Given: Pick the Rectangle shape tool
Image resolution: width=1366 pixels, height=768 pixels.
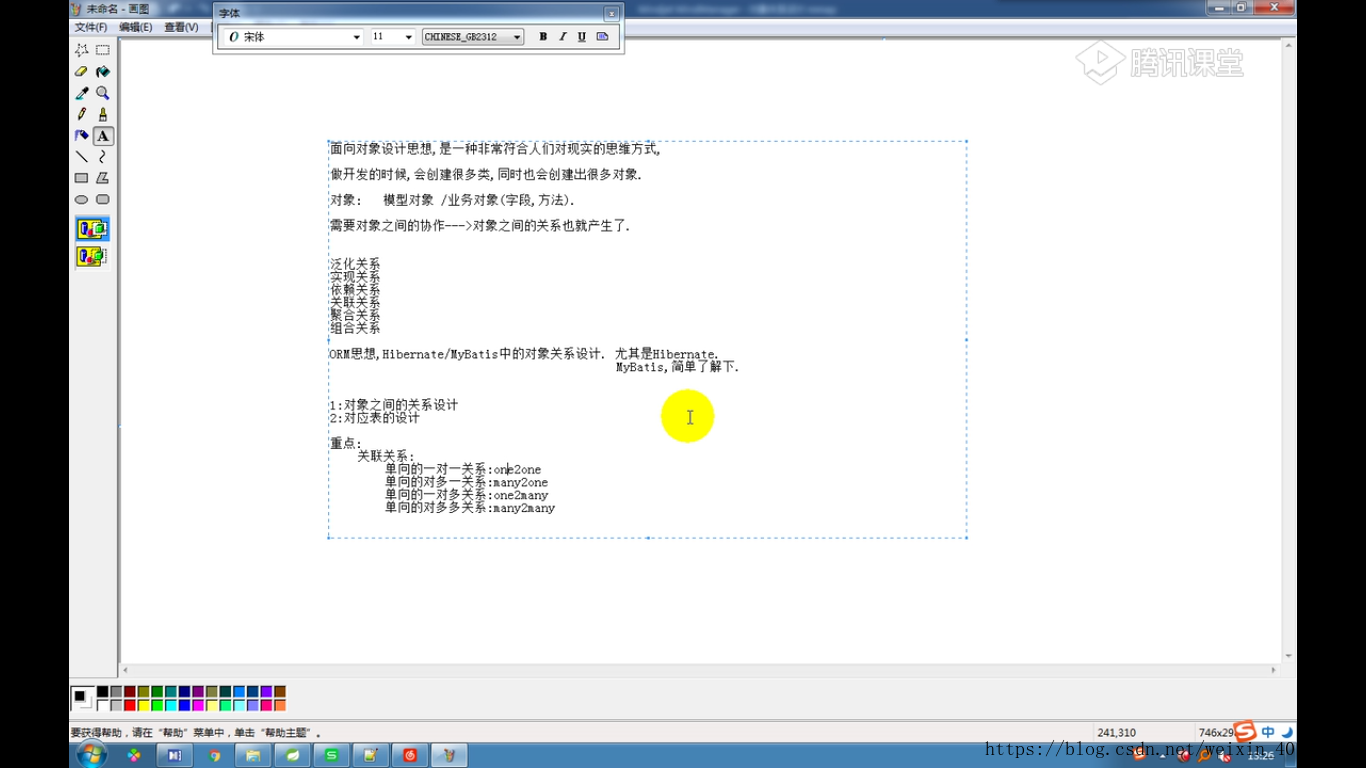Looking at the screenshot, I should (82, 178).
